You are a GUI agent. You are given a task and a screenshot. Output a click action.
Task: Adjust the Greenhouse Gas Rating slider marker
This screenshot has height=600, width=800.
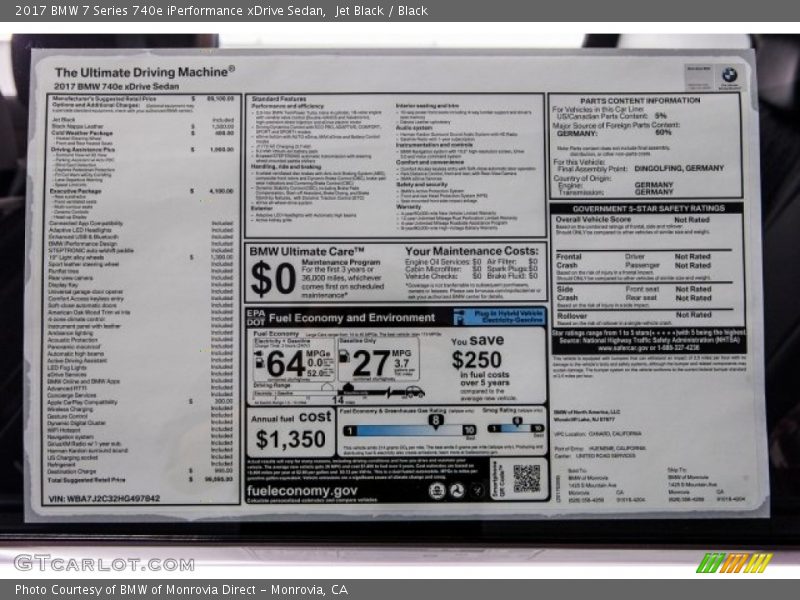(x=435, y=422)
